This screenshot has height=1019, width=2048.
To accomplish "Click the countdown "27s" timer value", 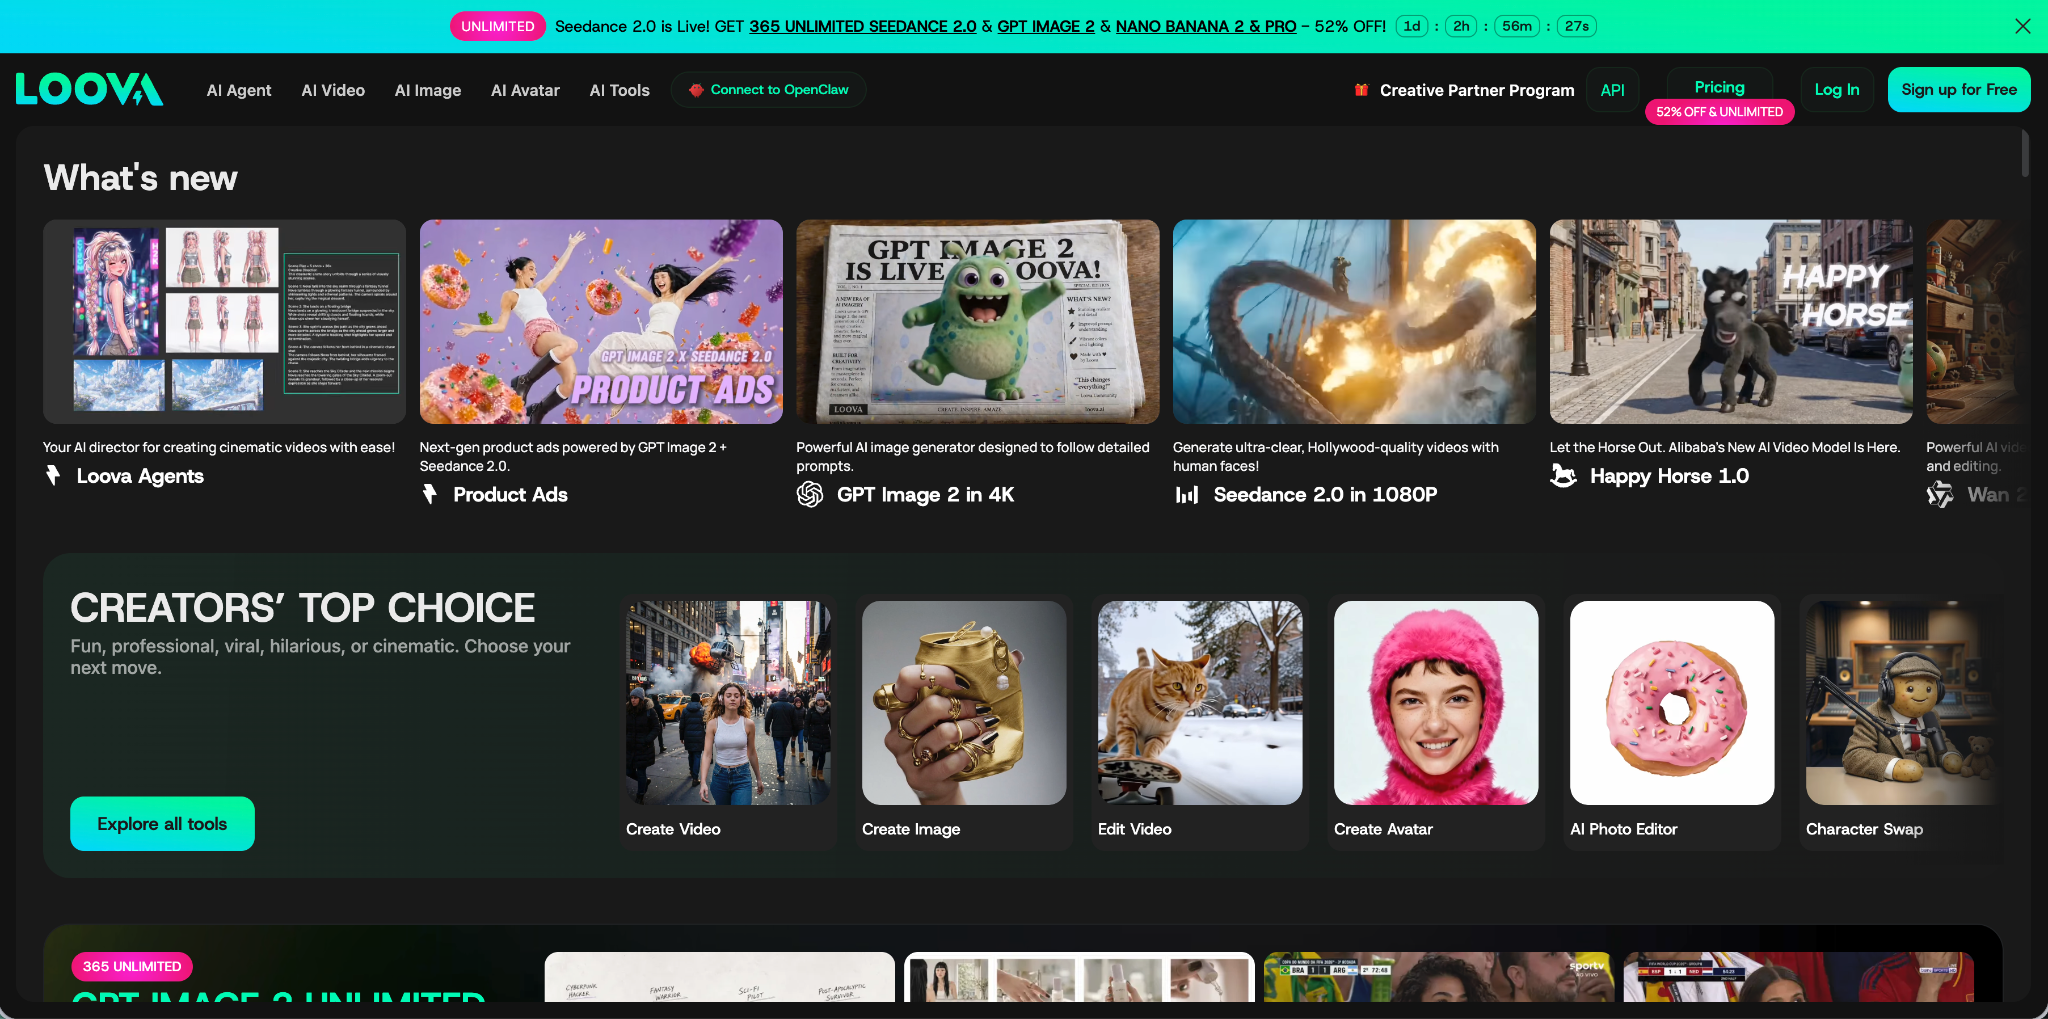I will (1577, 26).
